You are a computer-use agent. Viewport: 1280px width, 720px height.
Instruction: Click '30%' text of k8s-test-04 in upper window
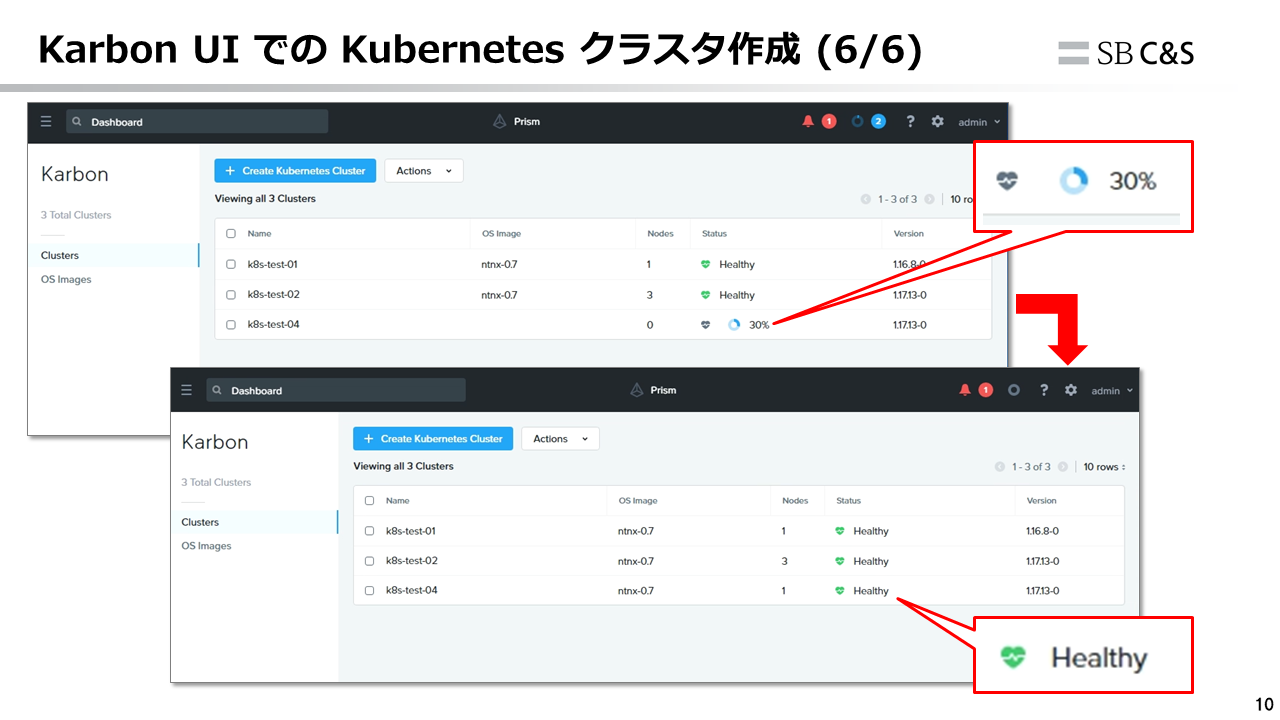[759, 325]
